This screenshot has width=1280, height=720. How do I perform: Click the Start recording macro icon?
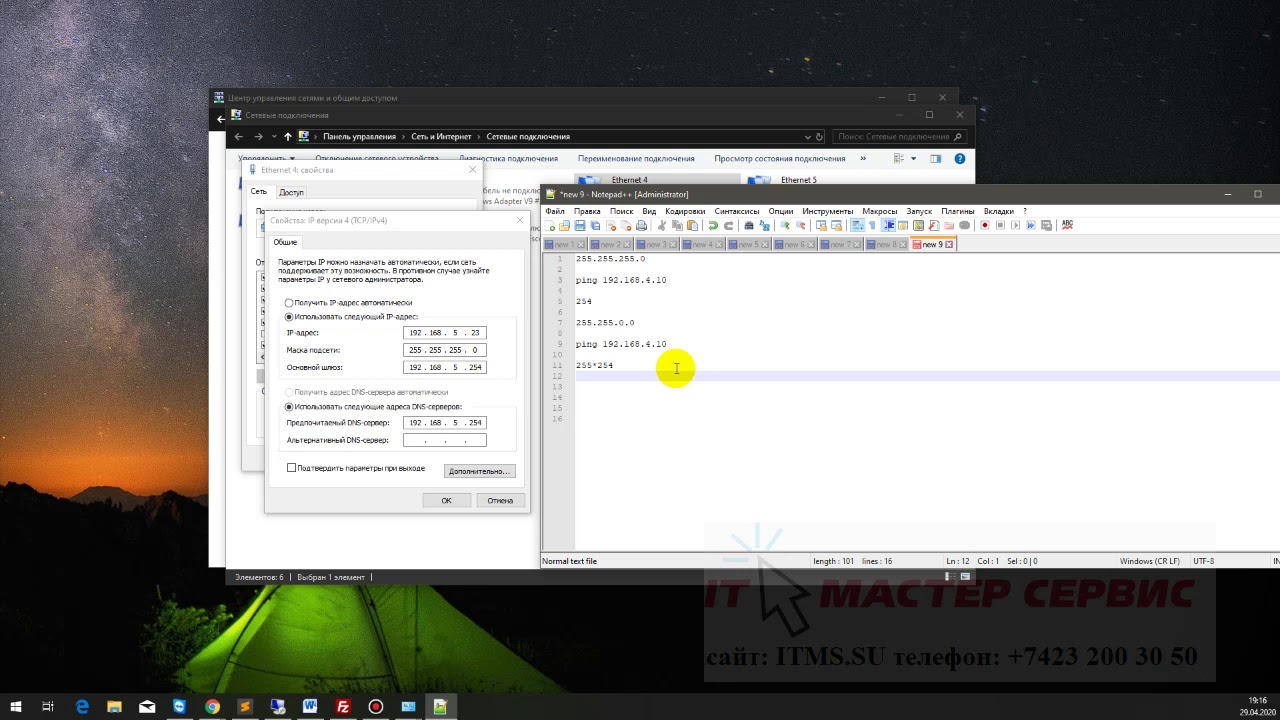pos(985,225)
